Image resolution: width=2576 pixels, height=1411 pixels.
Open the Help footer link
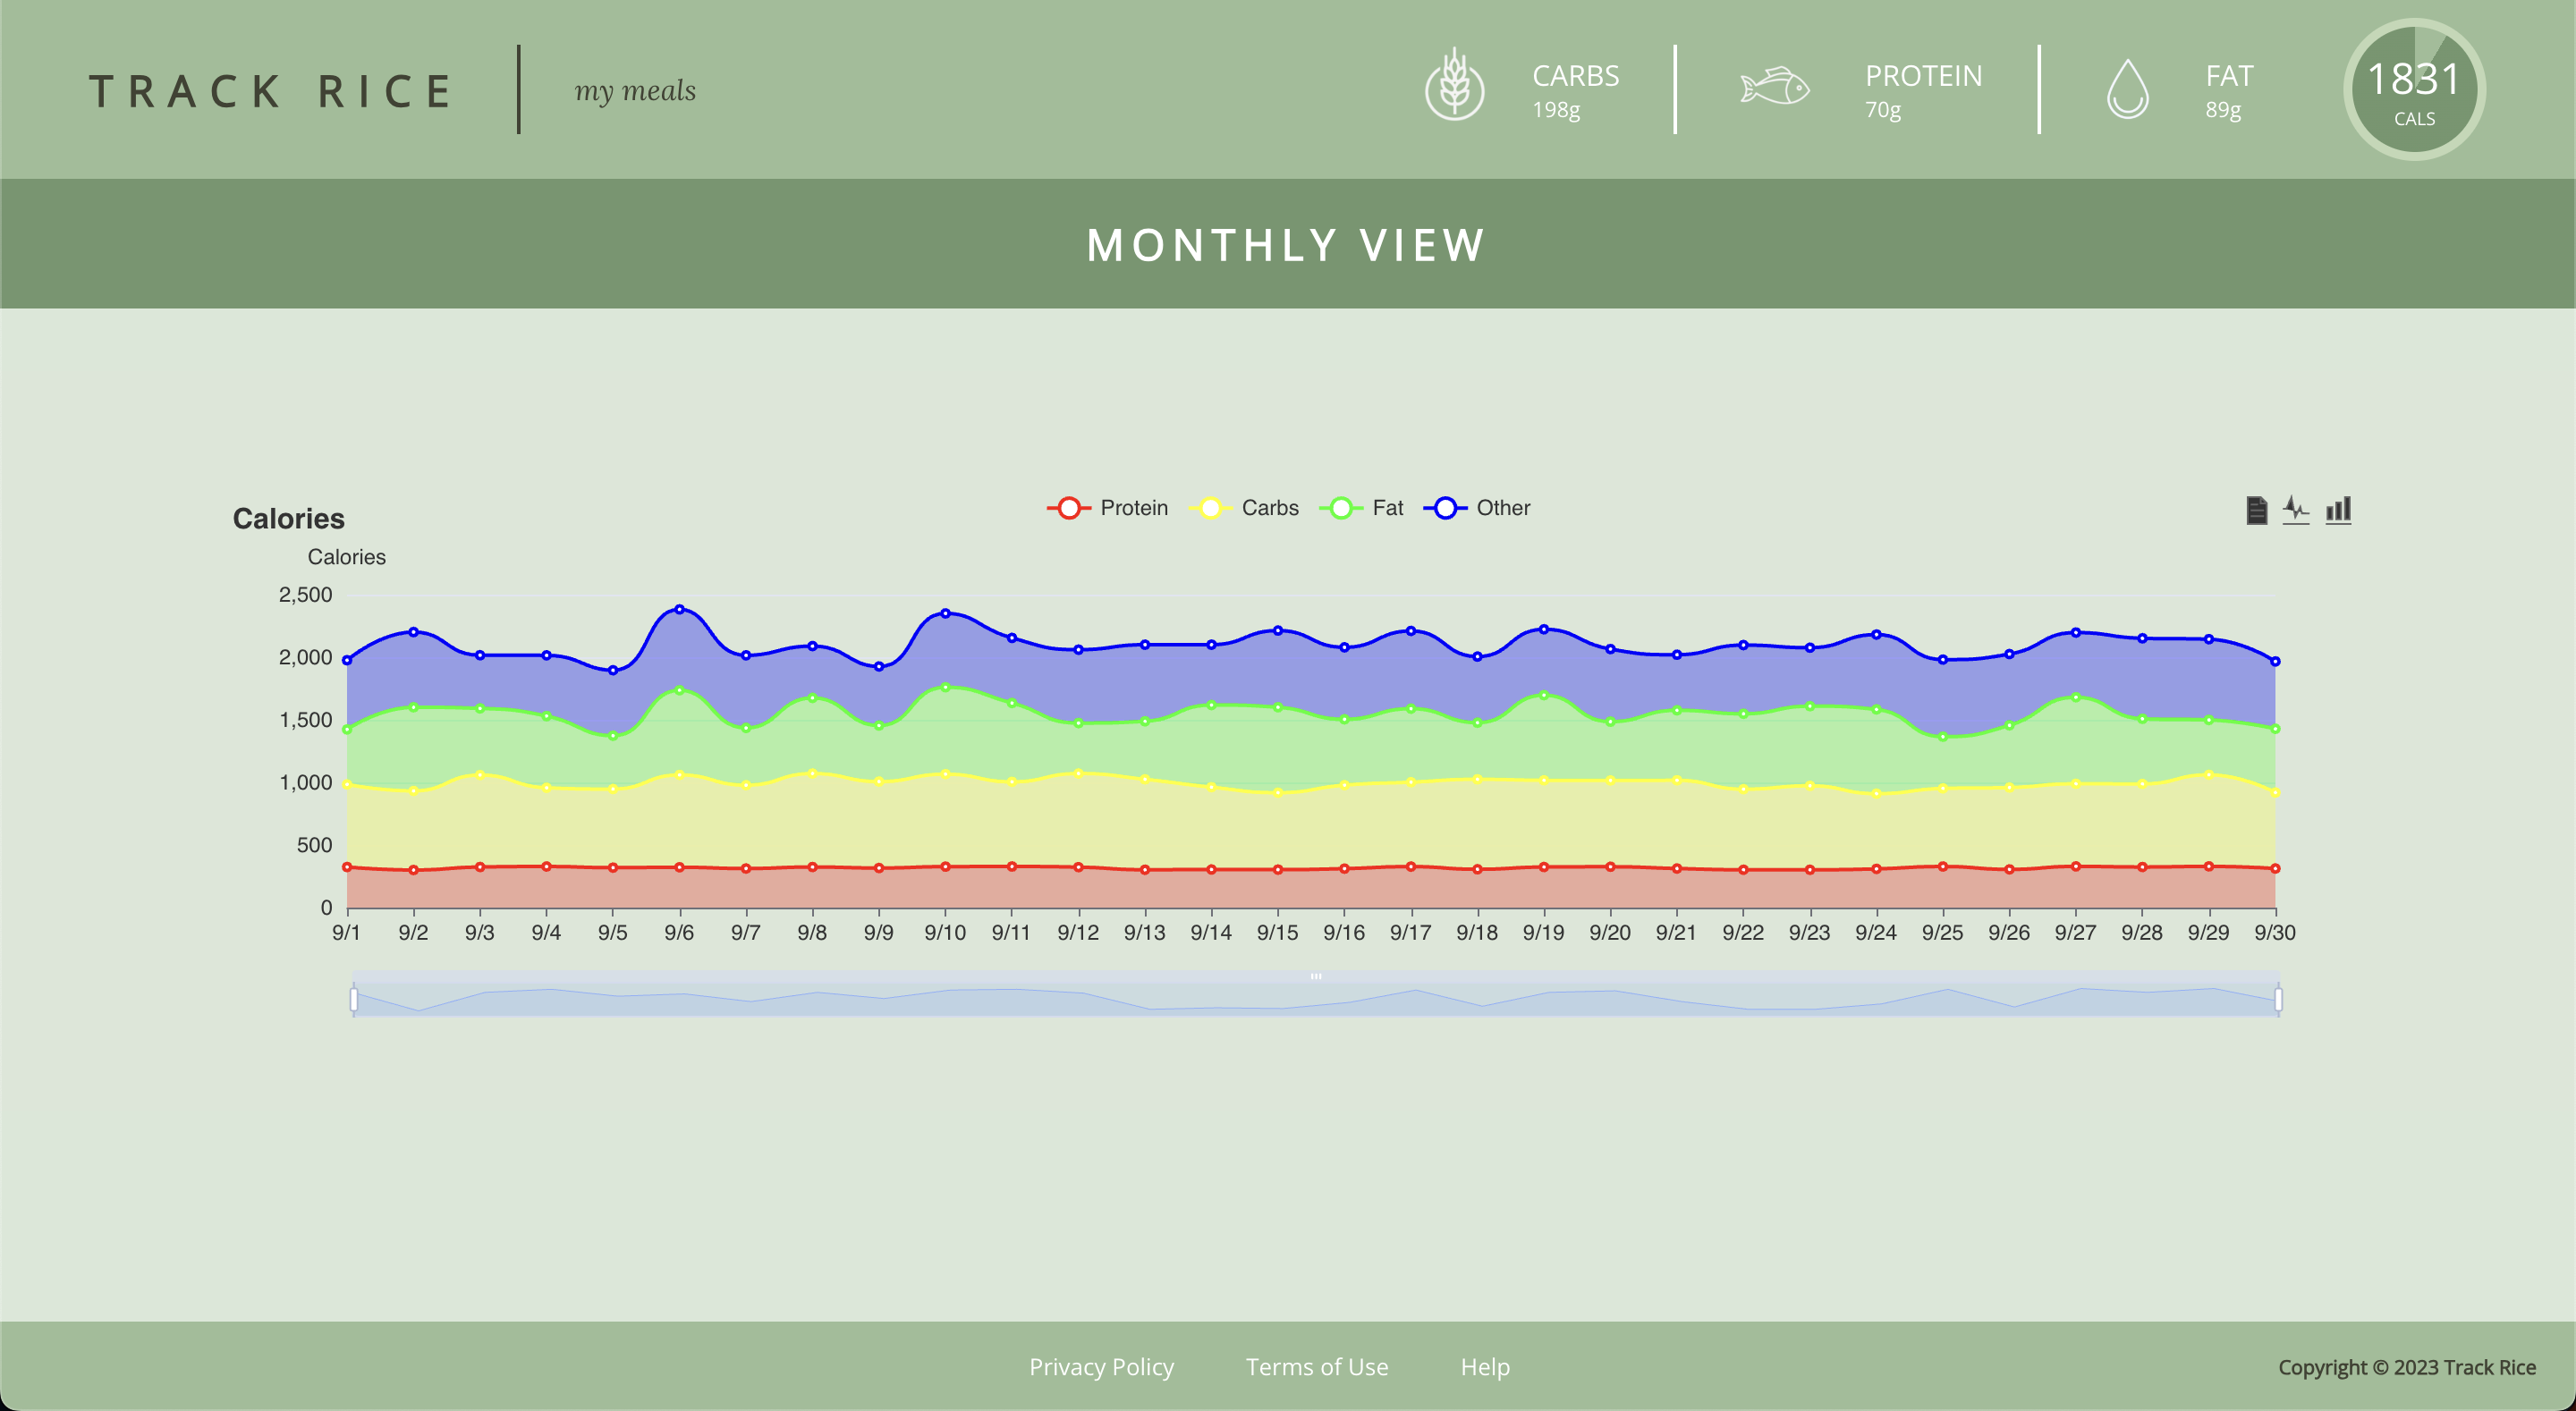1485,1367
